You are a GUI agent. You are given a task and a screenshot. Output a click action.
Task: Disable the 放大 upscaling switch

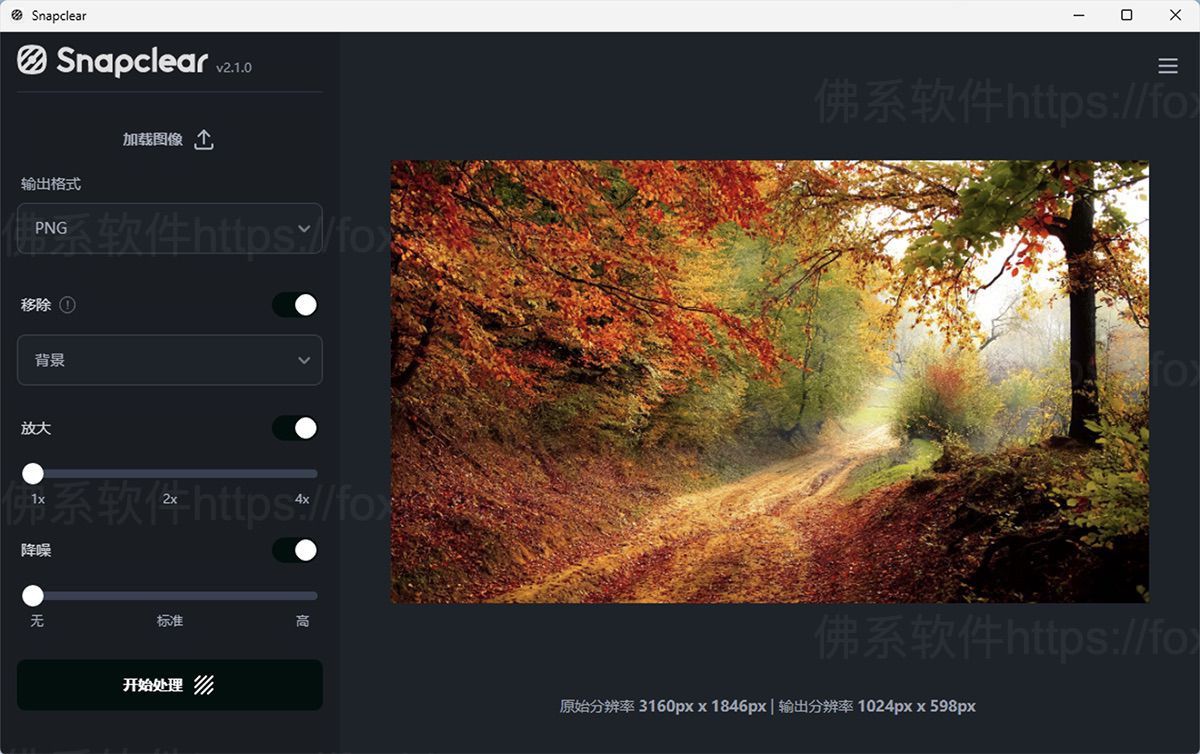294,428
